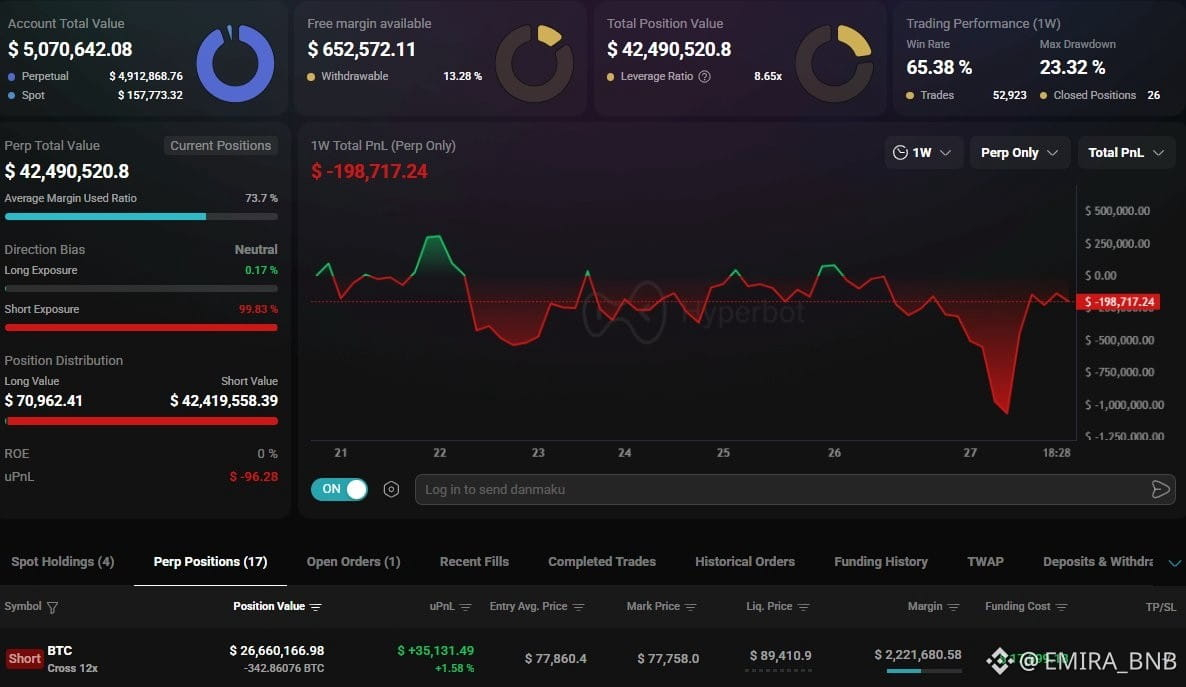Sort by Position Value column icon
Screen dimensions: 1186x687
point(316,607)
